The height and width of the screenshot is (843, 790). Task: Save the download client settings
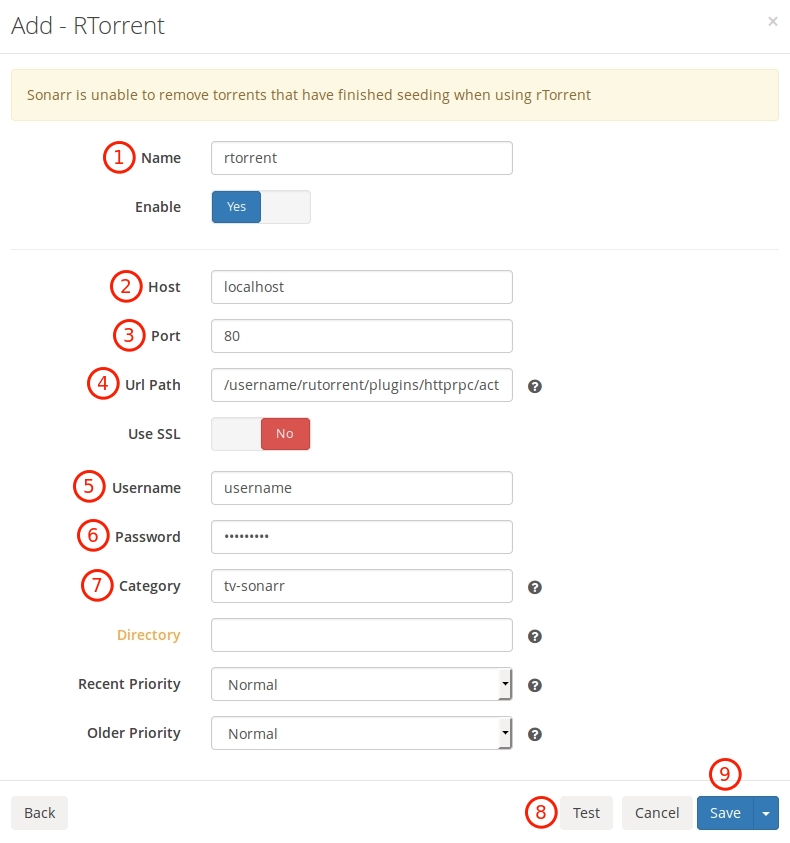725,813
